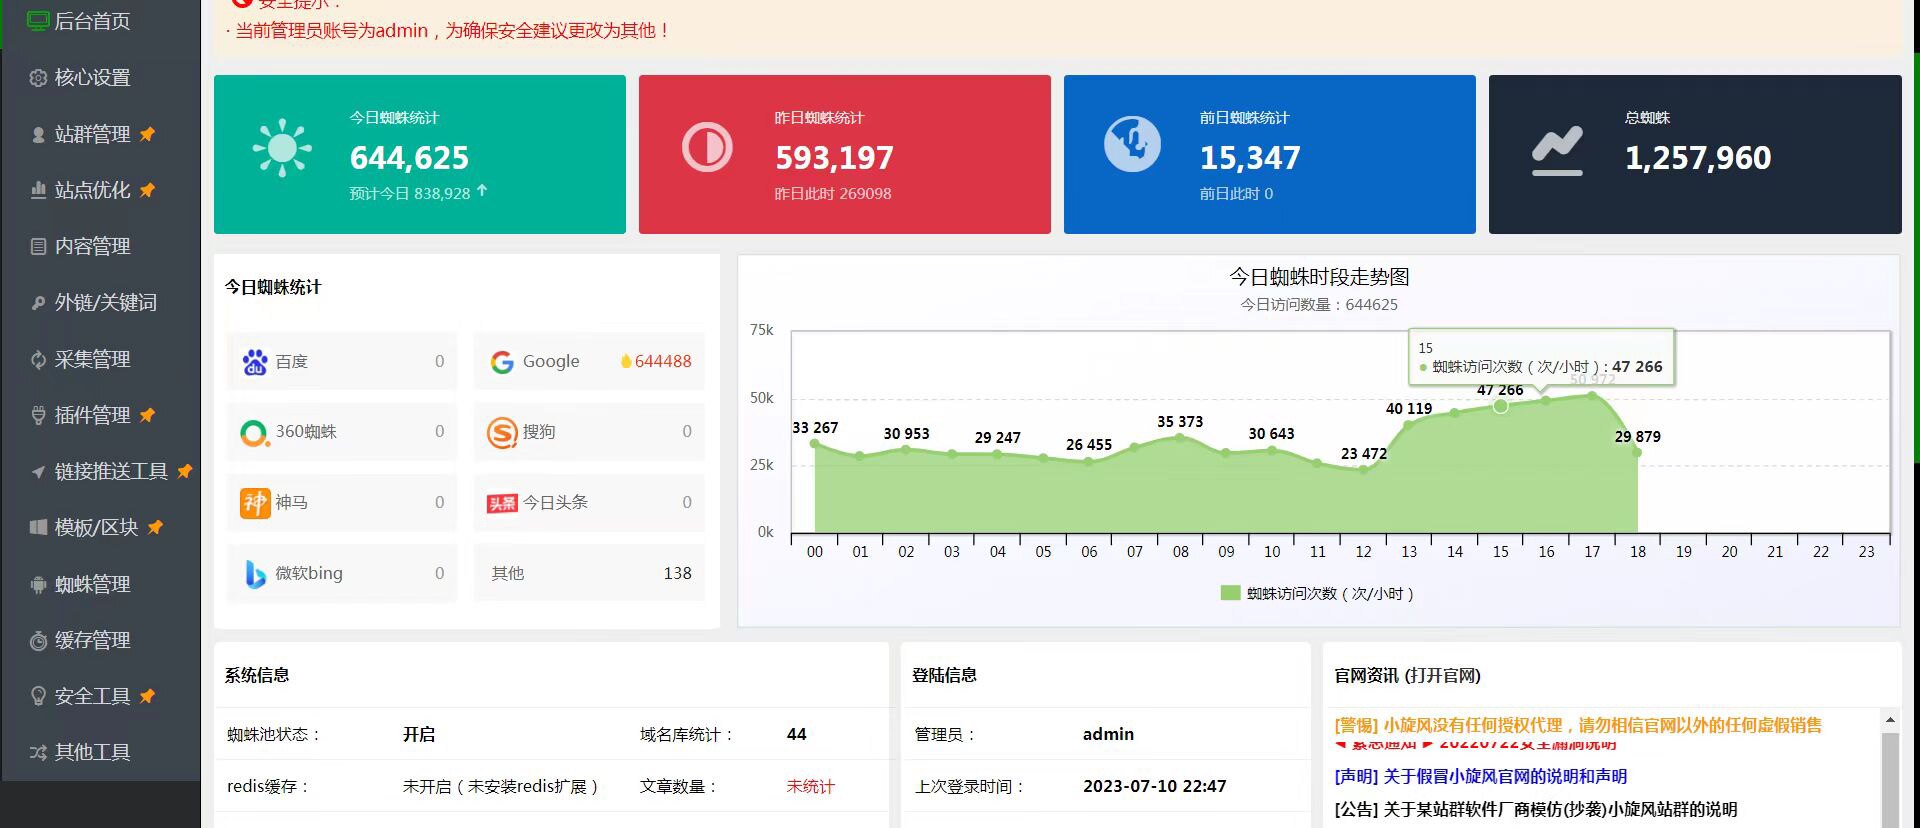Click the shuffle icon beside 其他工具
The image size is (1920, 828).
coord(38,752)
